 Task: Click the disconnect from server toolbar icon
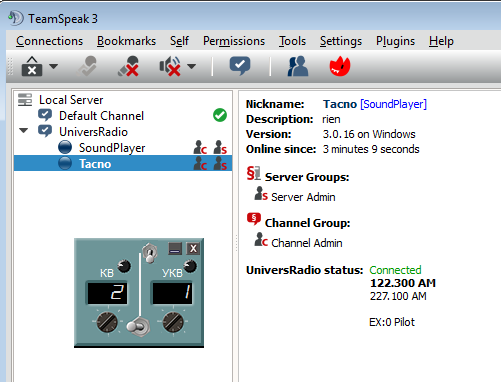[x=32, y=66]
